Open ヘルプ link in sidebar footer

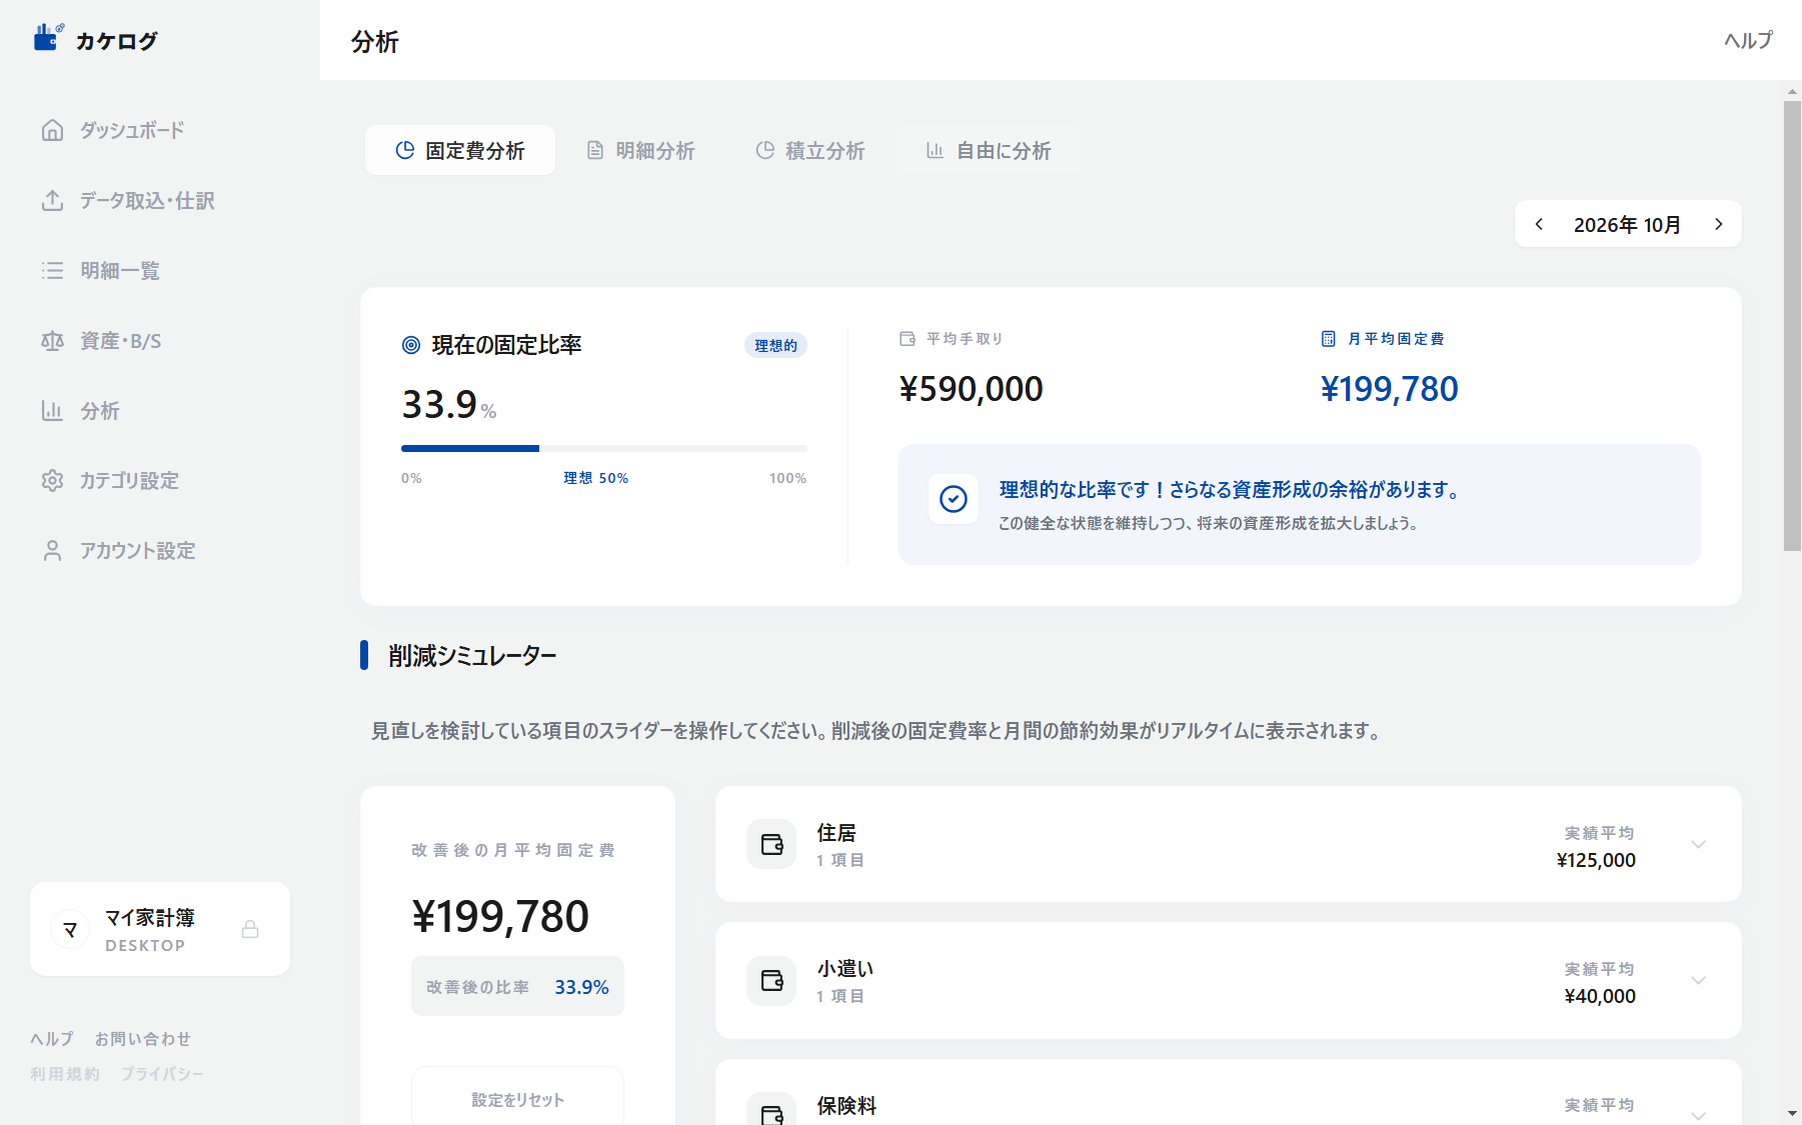pos(52,1039)
